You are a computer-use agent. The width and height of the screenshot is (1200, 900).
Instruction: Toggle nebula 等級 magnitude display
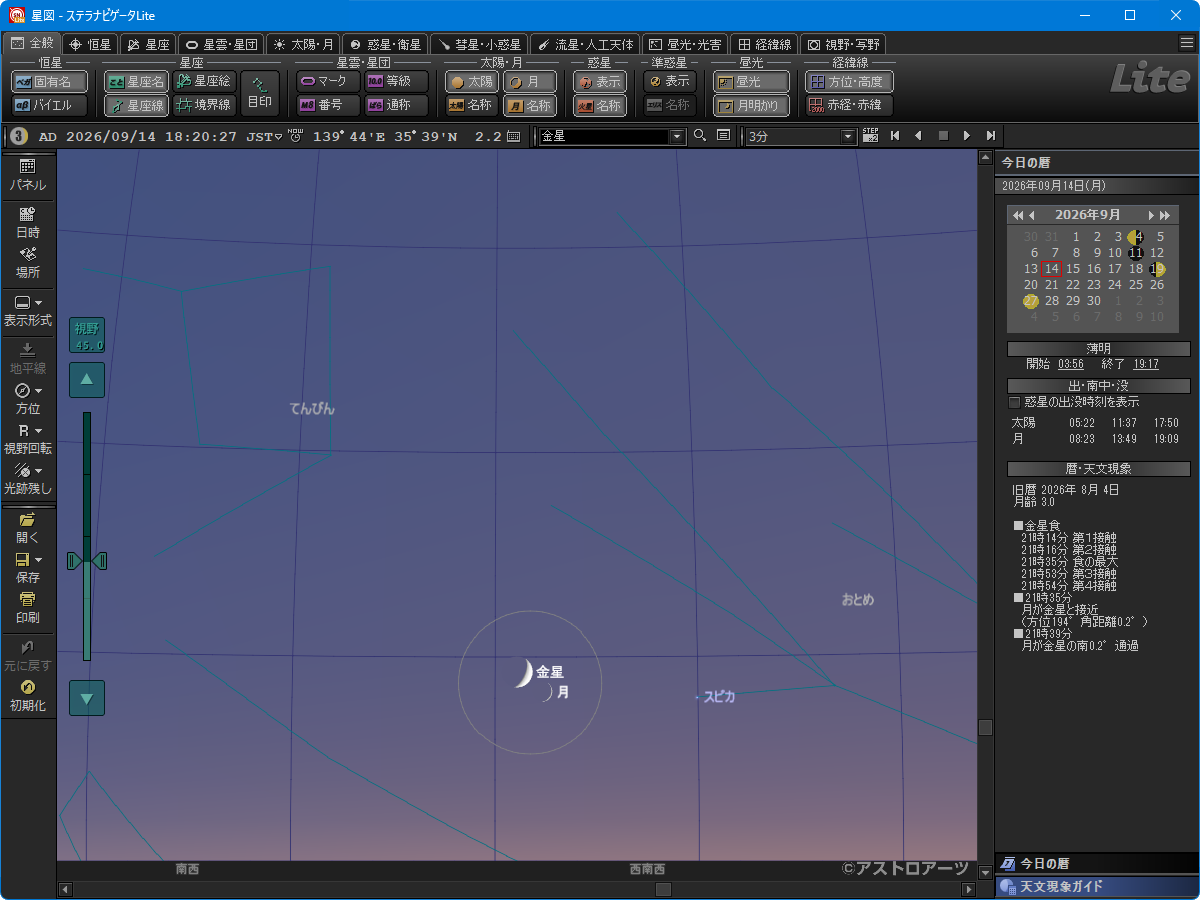tap(396, 82)
